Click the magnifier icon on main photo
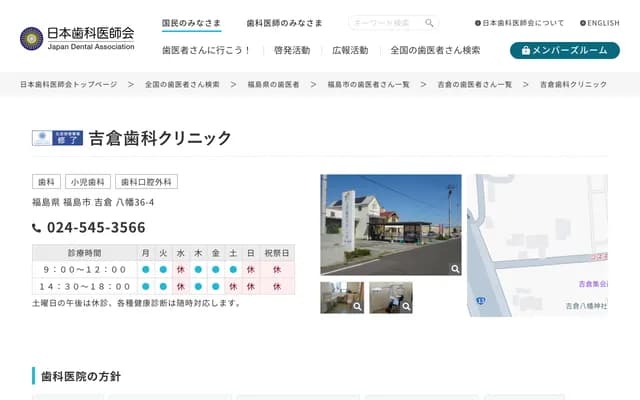Viewport: 640px width, 400px height. [455, 269]
